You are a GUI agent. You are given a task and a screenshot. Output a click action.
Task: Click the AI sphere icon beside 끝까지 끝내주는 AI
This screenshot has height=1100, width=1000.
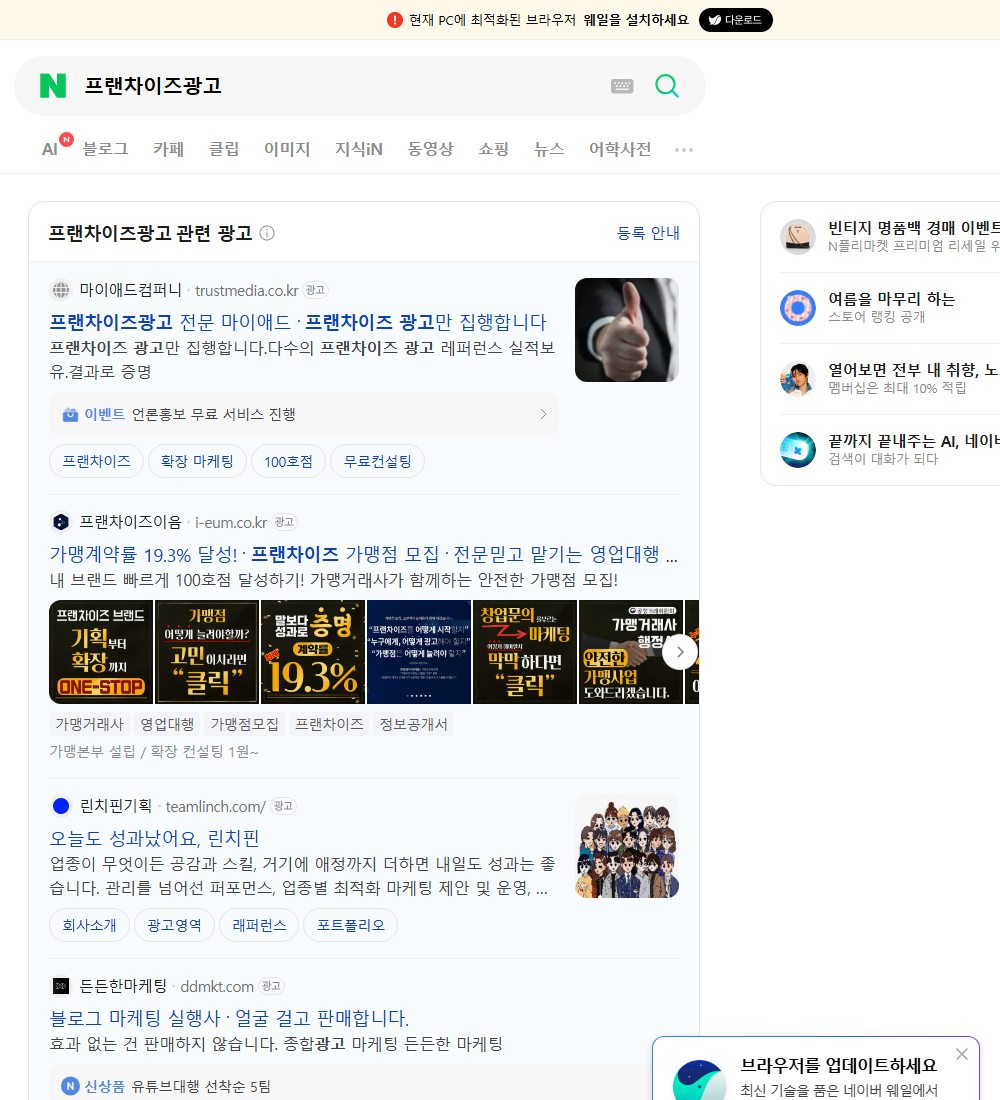click(x=798, y=450)
